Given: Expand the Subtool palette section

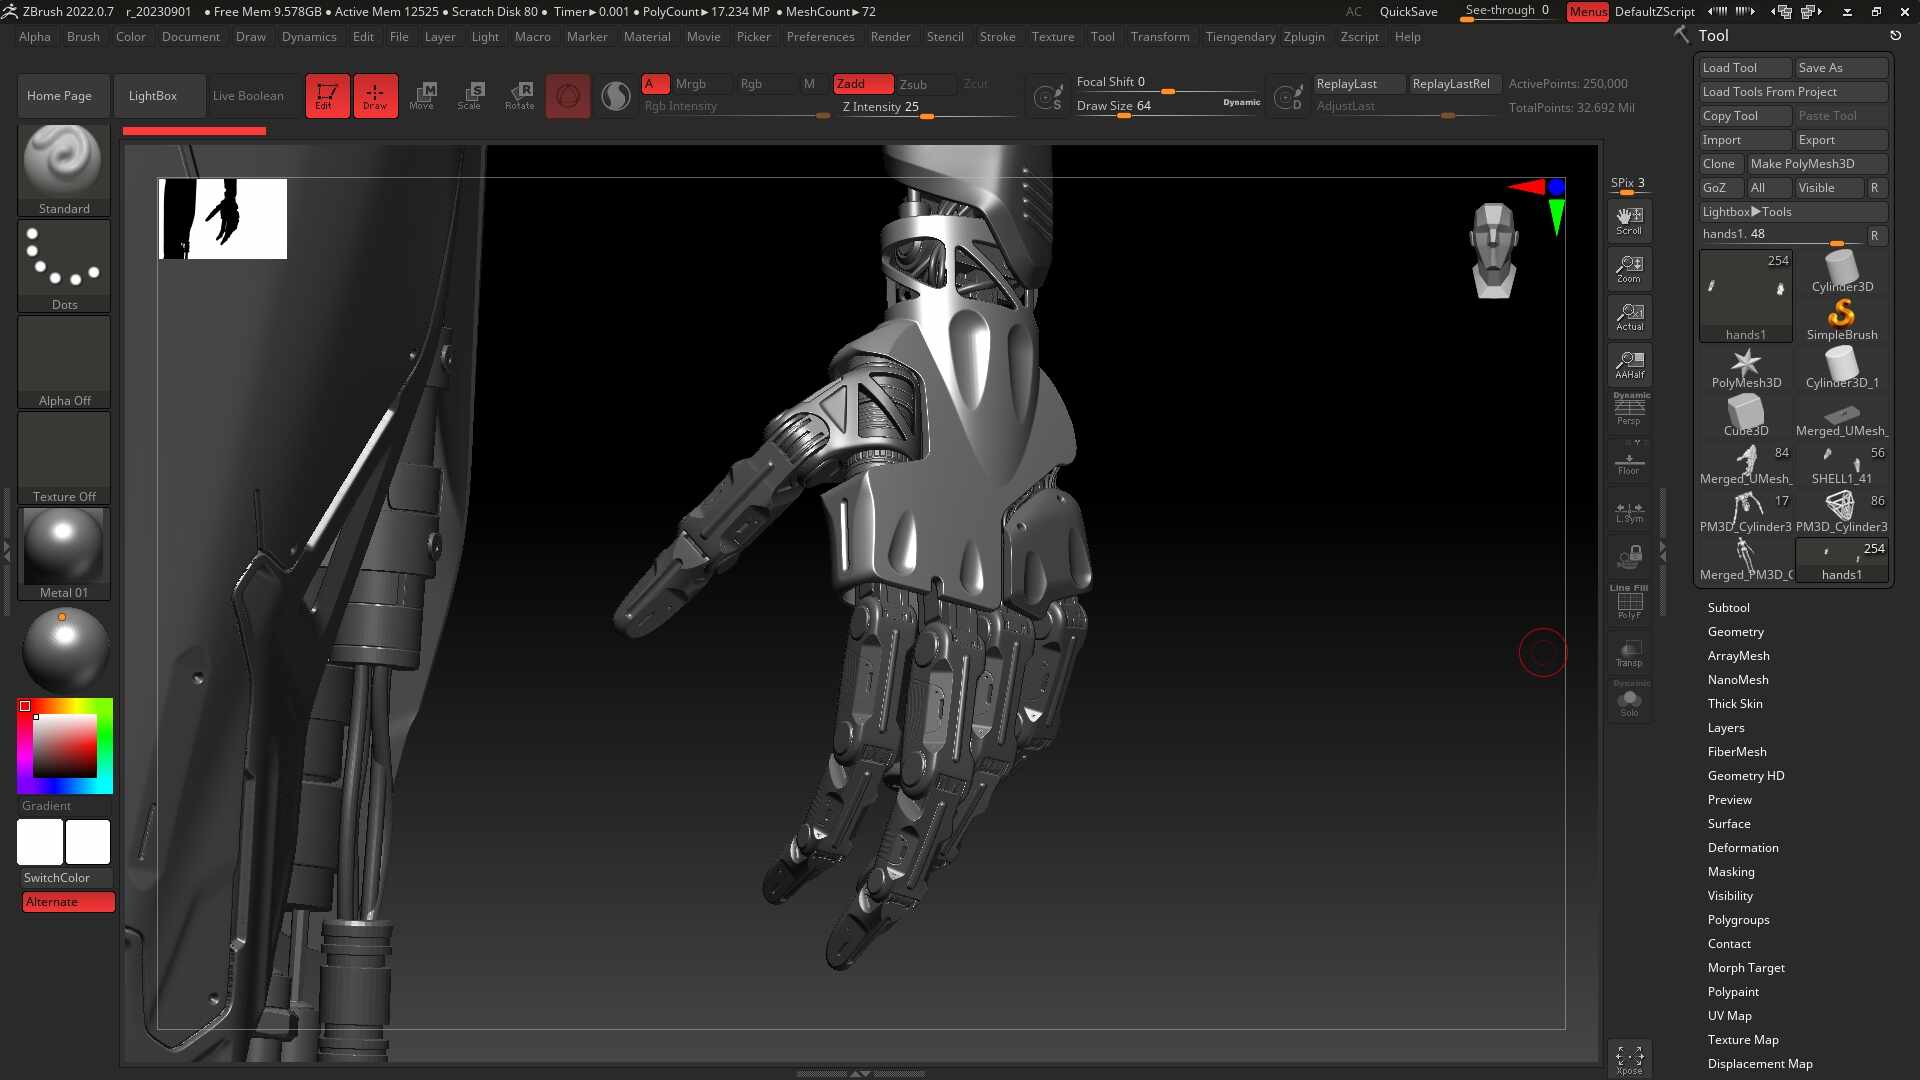Looking at the screenshot, I should (x=1728, y=608).
